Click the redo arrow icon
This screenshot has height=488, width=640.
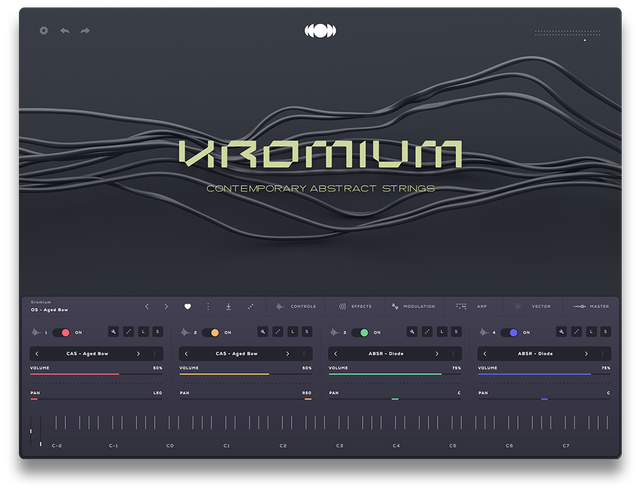tap(85, 31)
